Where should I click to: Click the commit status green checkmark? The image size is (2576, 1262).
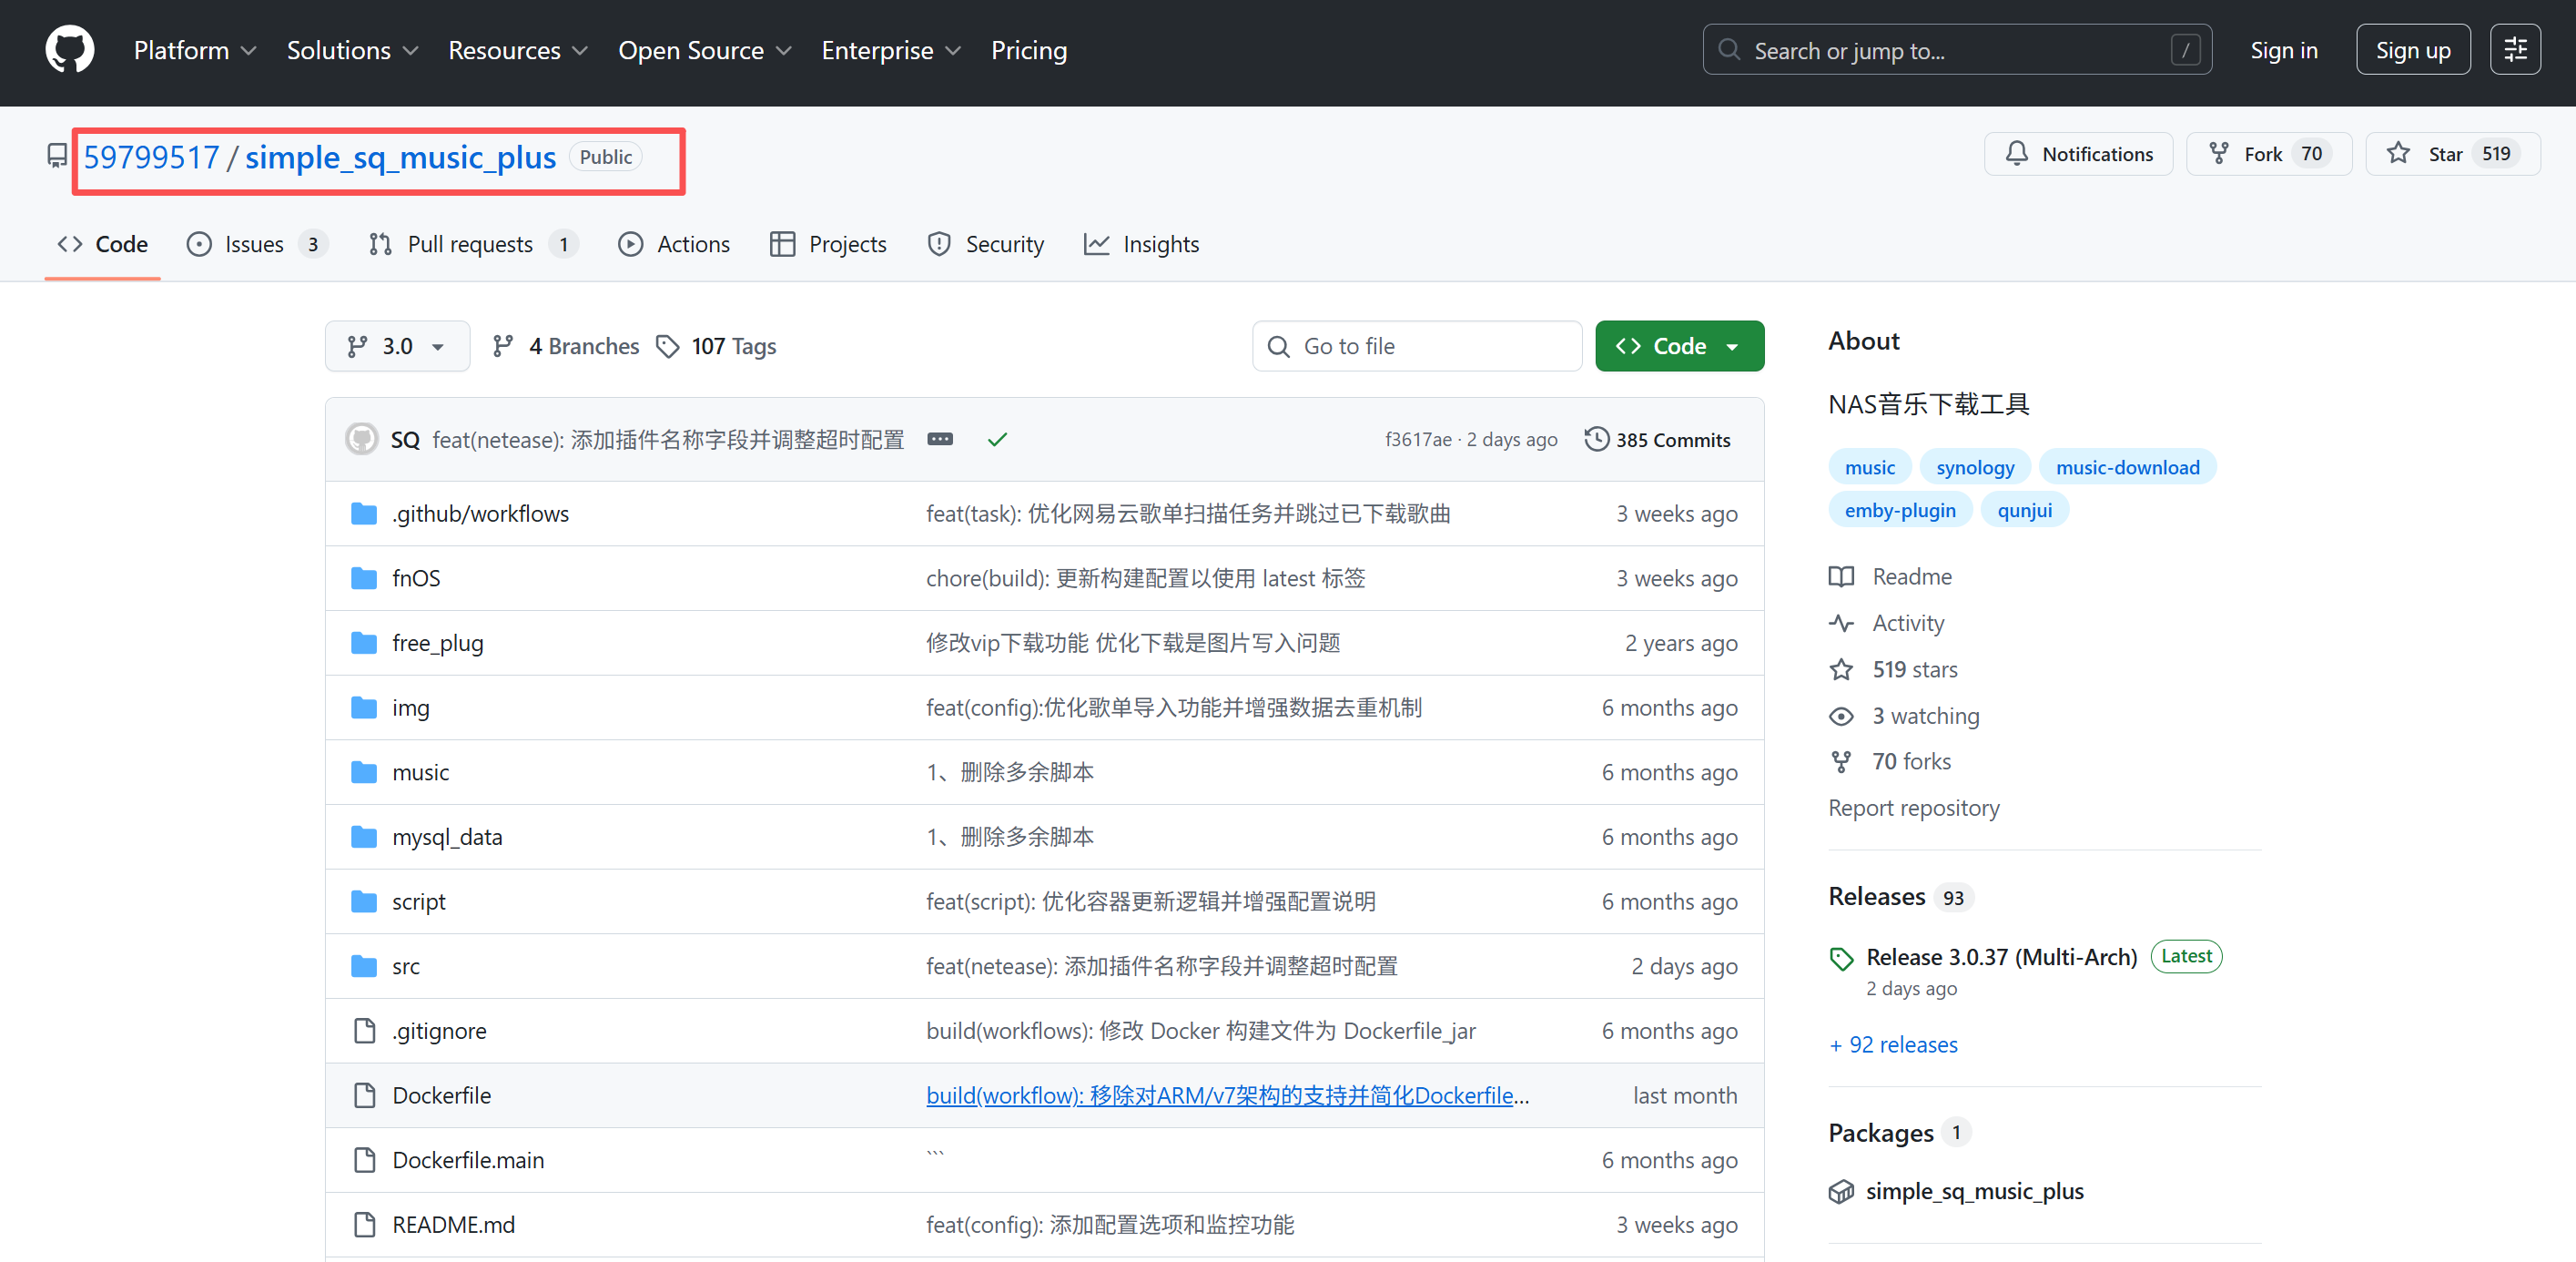997,440
